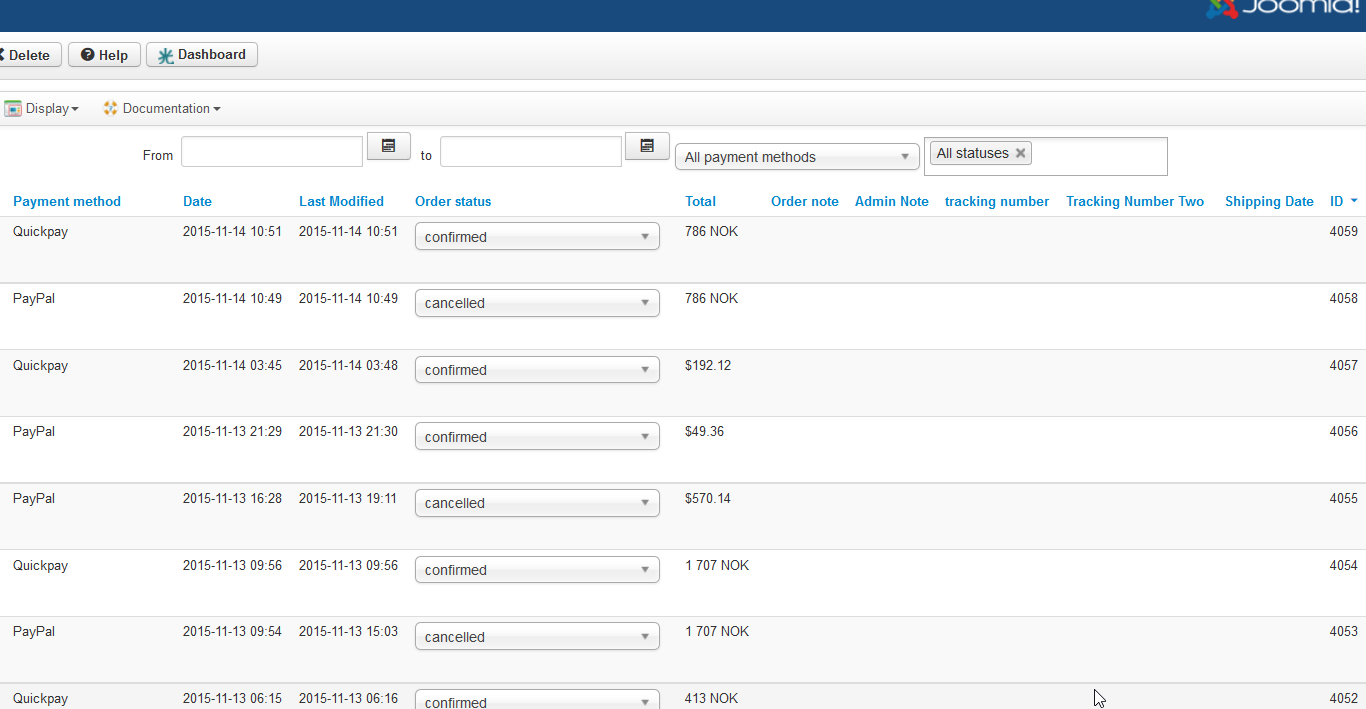Open status dropdown for order 4052
The image size is (1366, 709).
click(537, 700)
